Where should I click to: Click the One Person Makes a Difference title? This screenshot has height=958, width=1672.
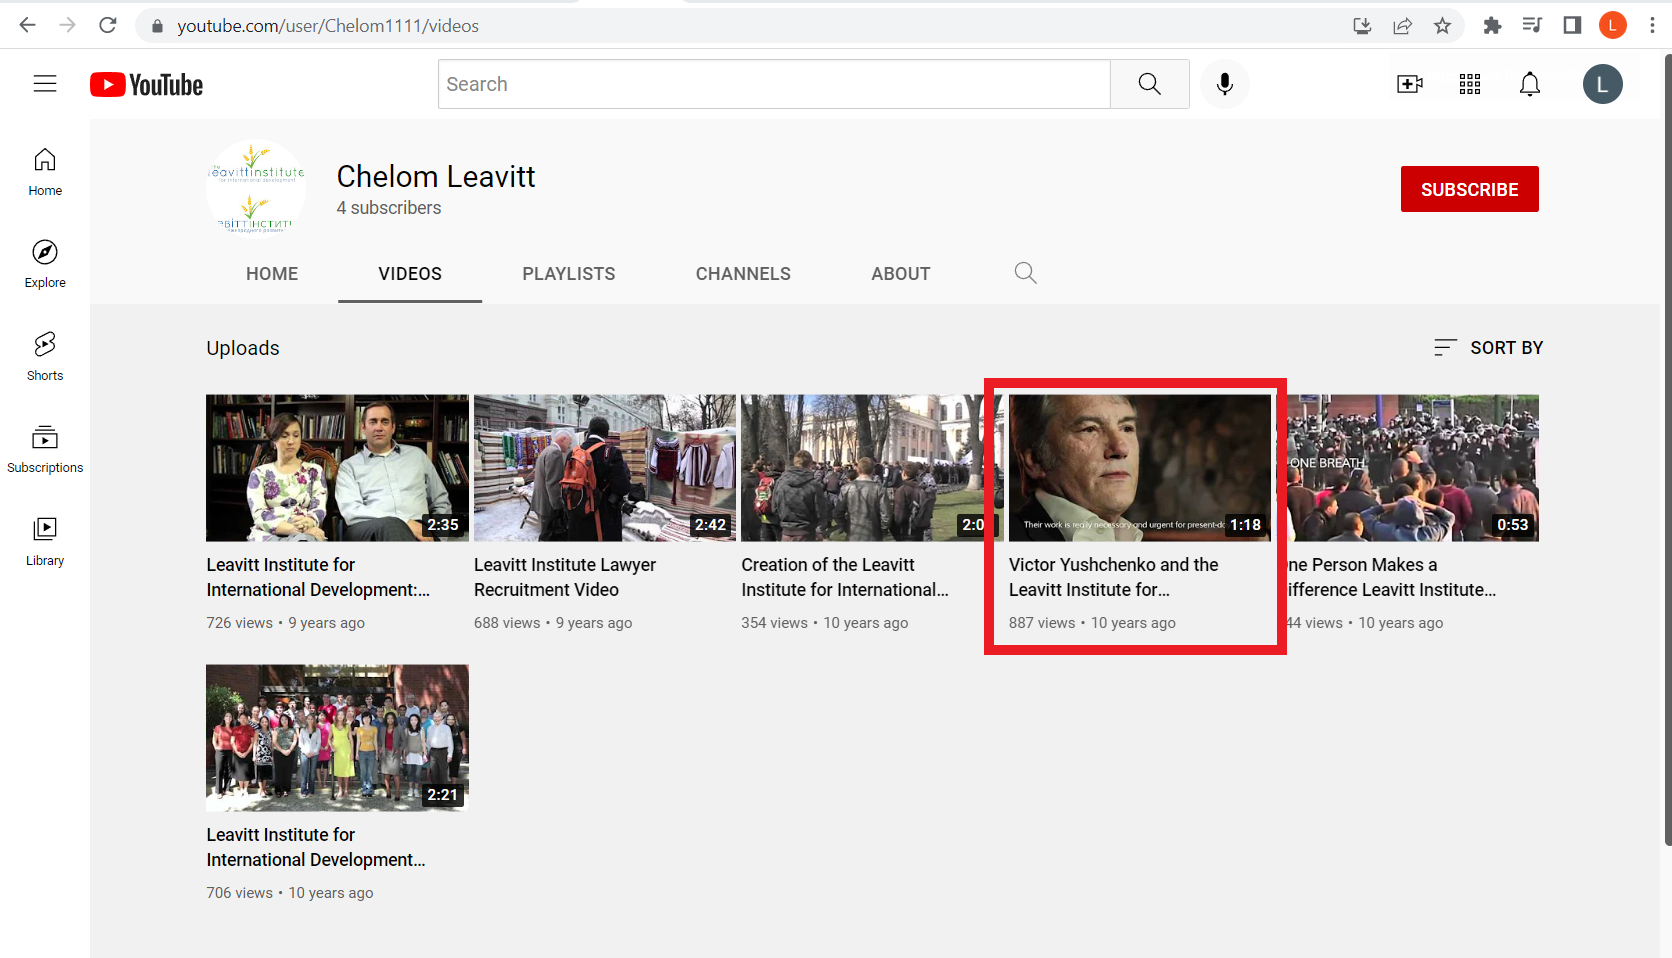tap(1392, 577)
